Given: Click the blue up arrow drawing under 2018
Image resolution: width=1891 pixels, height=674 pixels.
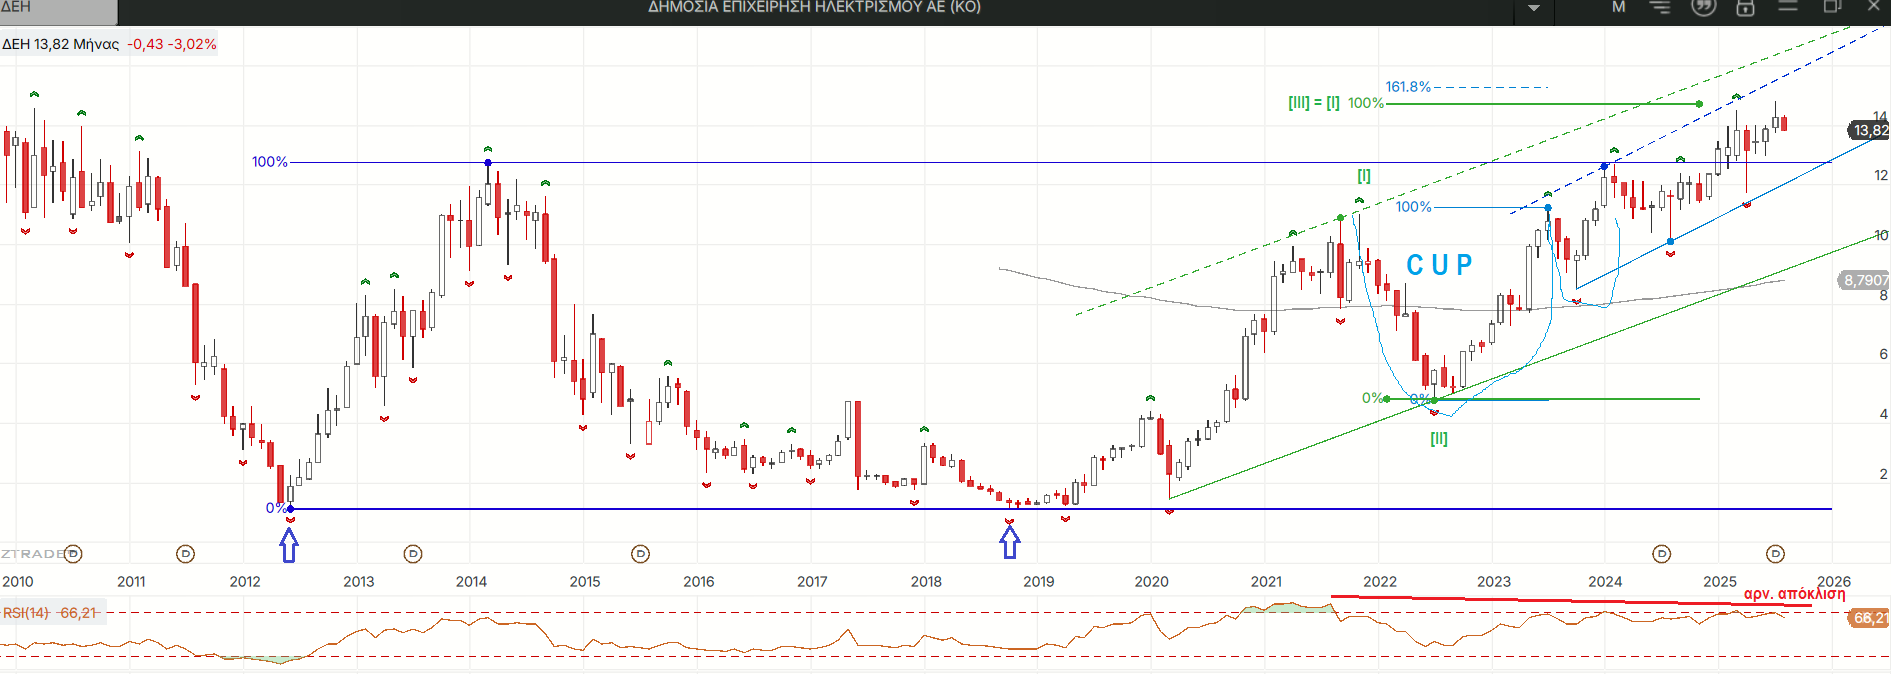Looking at the screenshot, I should (x=1010, y=542).
